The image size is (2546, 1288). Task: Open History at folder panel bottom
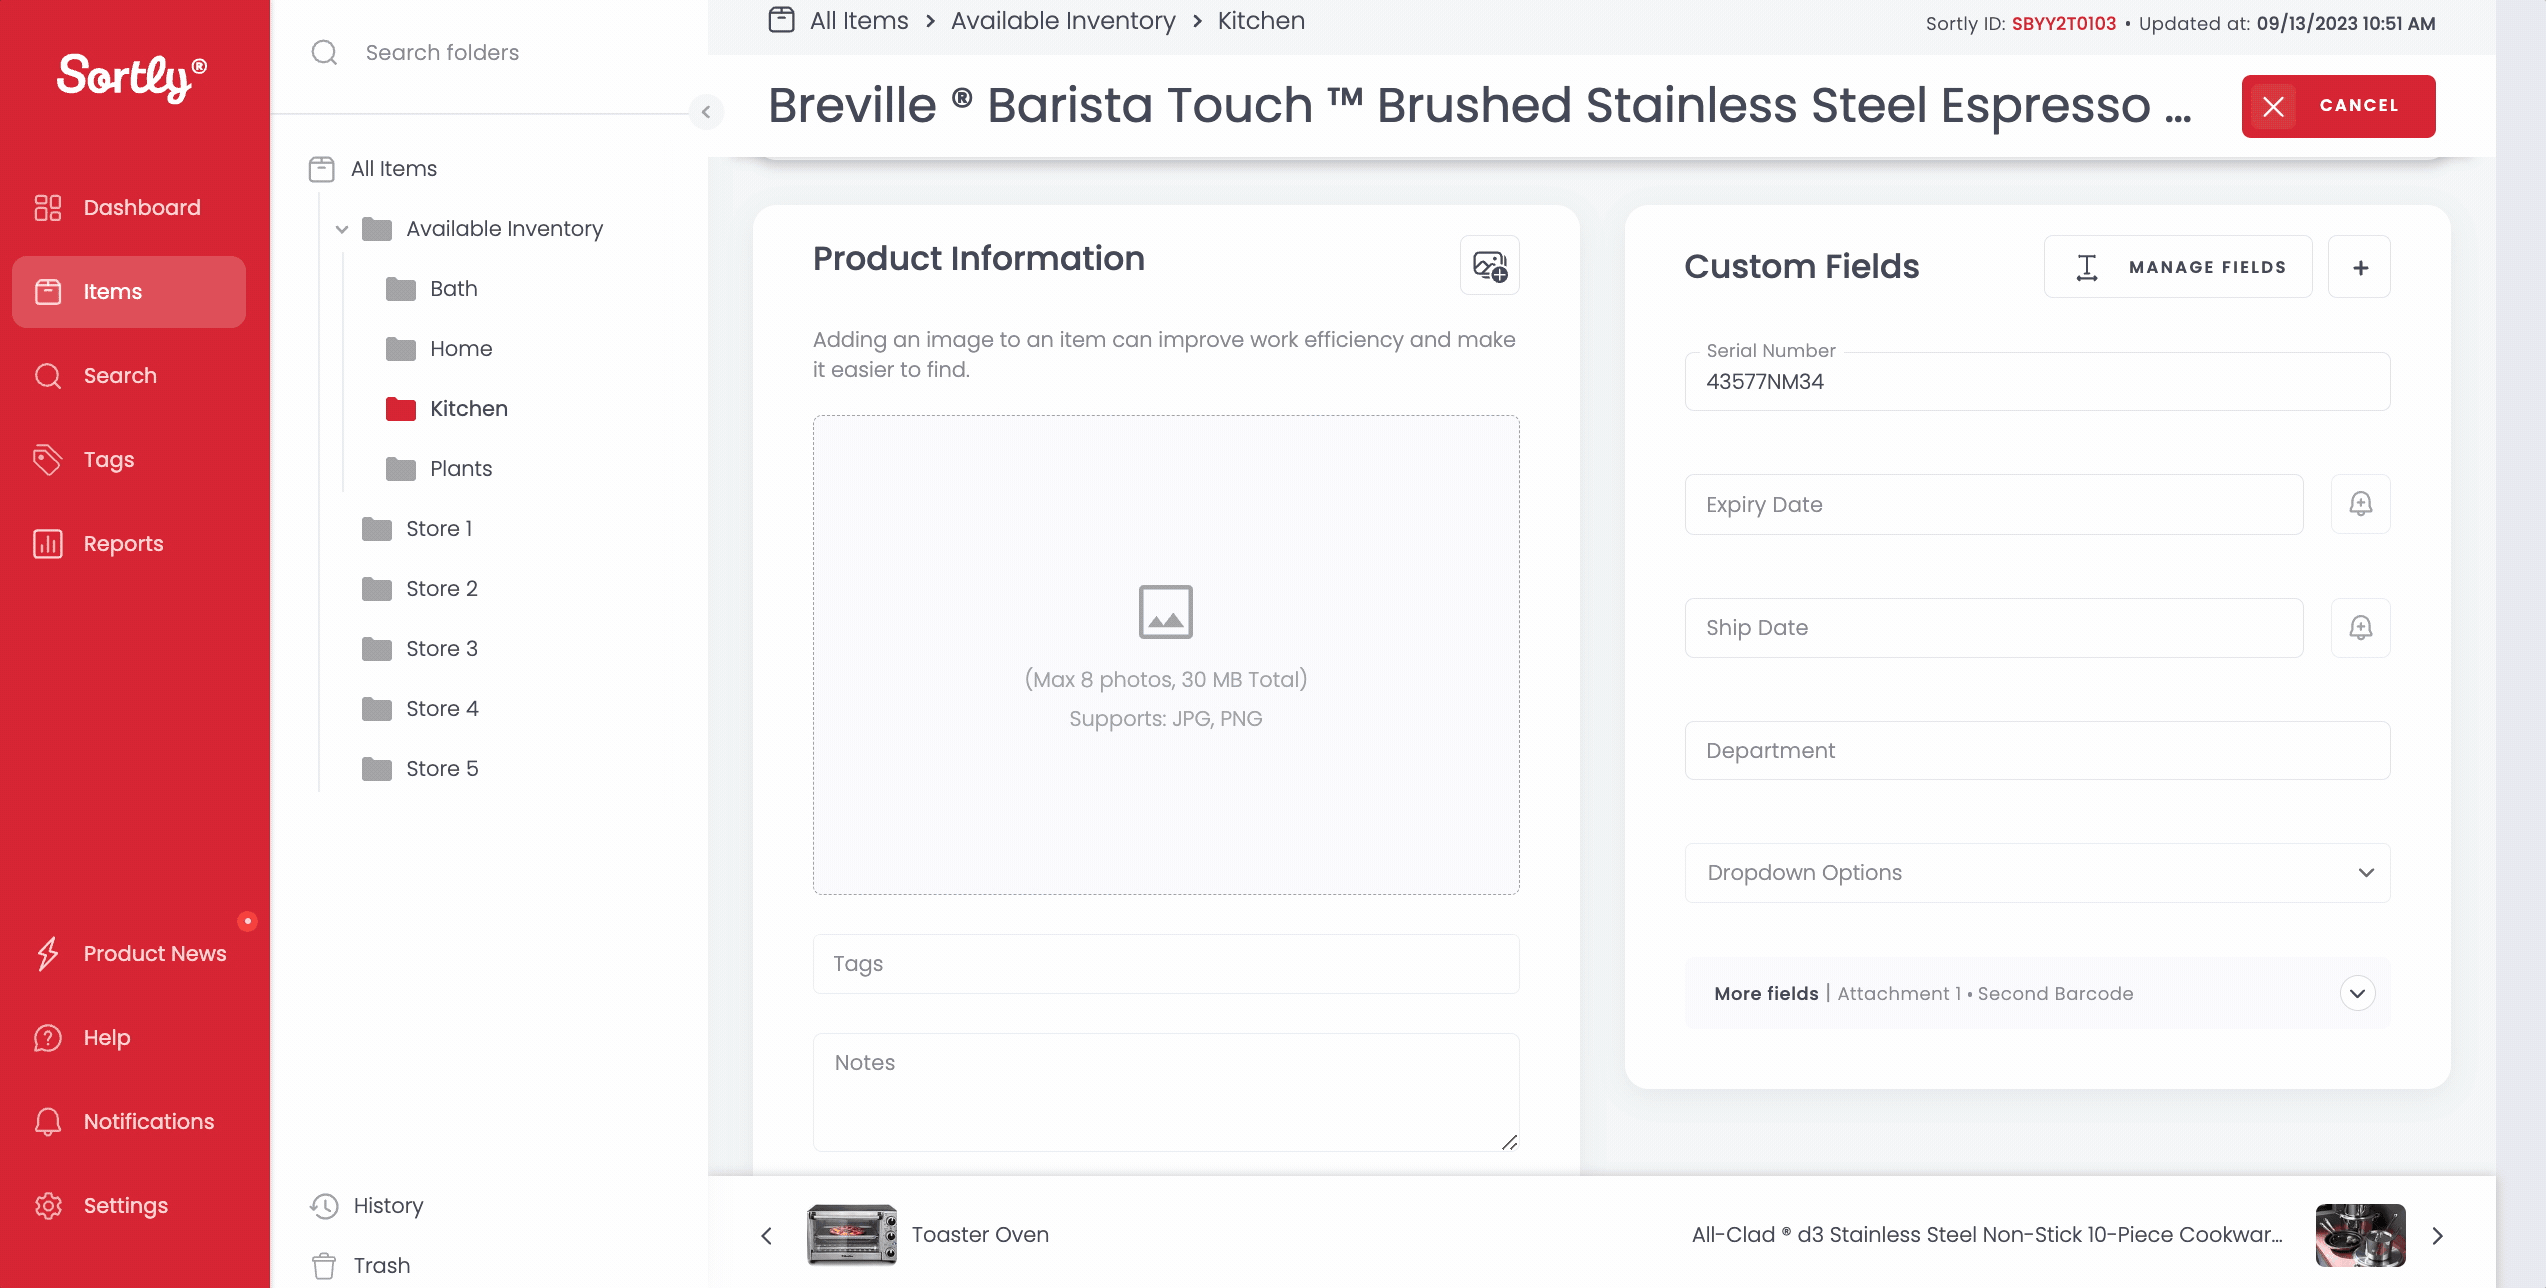367,1205
